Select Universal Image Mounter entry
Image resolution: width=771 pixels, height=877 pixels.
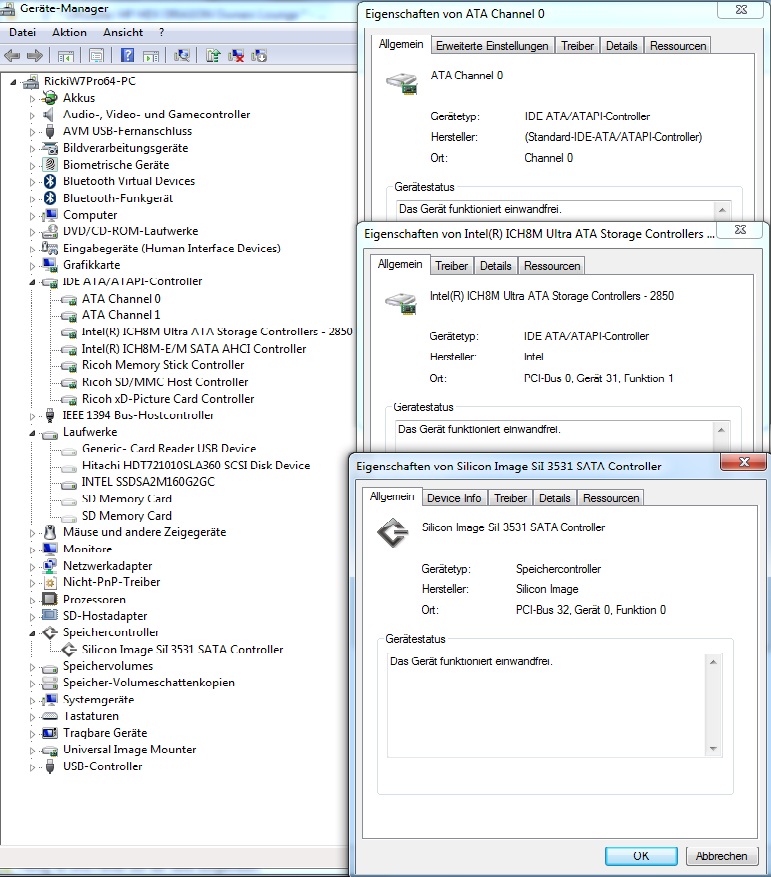(x=129, y=749)
